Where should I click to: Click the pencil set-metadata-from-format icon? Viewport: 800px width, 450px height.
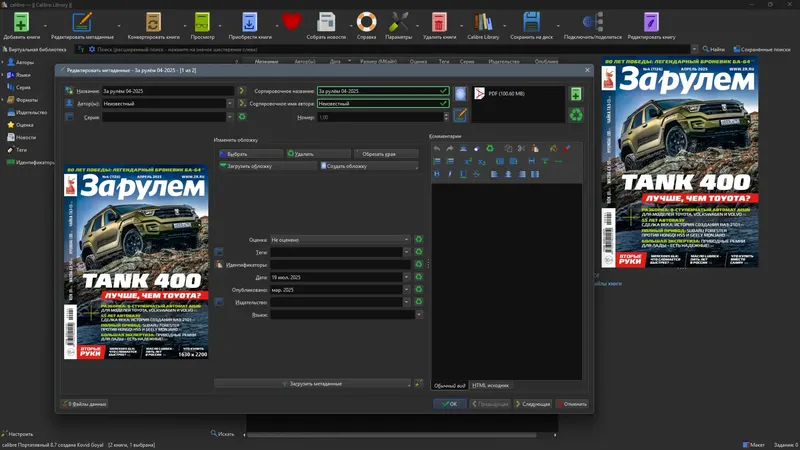coord(460,115)
